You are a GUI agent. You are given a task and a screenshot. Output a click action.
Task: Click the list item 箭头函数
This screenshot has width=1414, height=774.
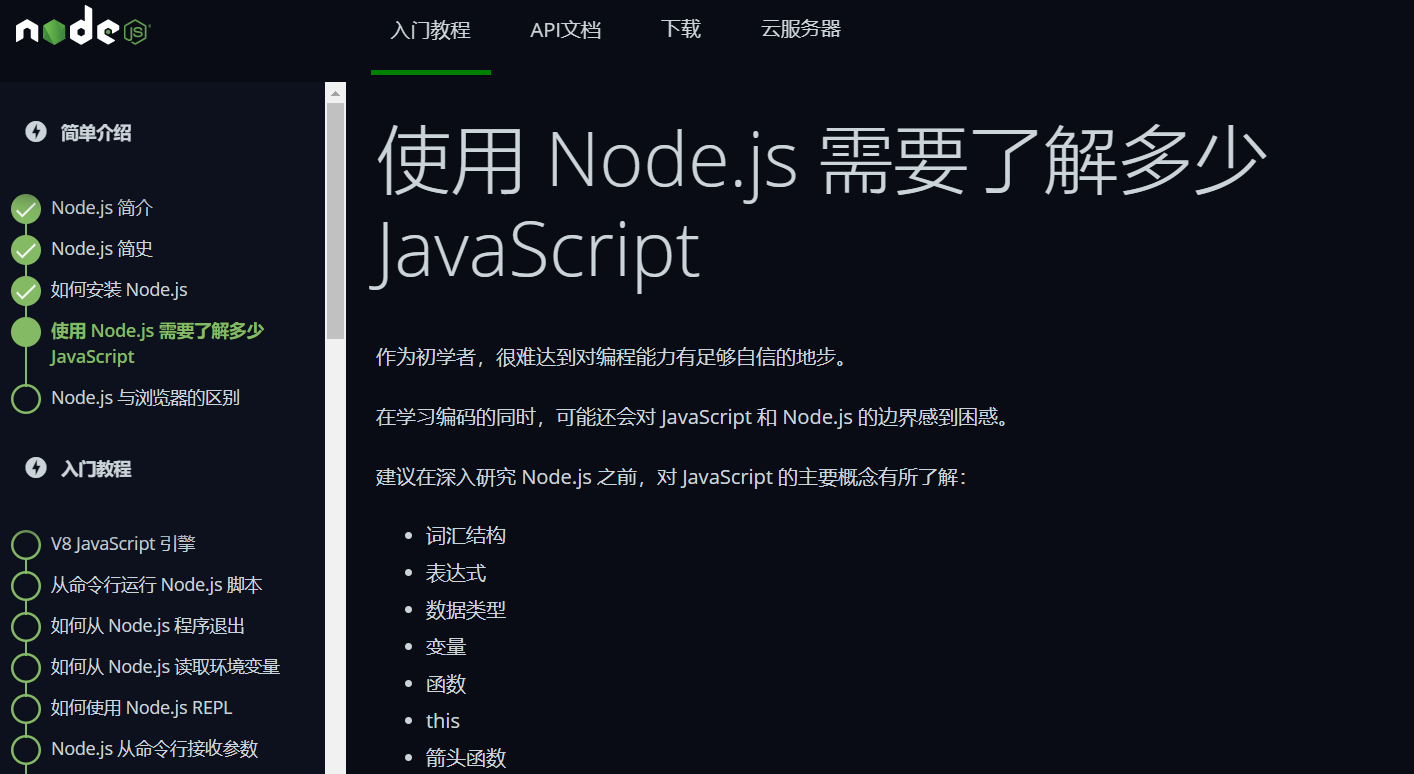tap(466, 758)
